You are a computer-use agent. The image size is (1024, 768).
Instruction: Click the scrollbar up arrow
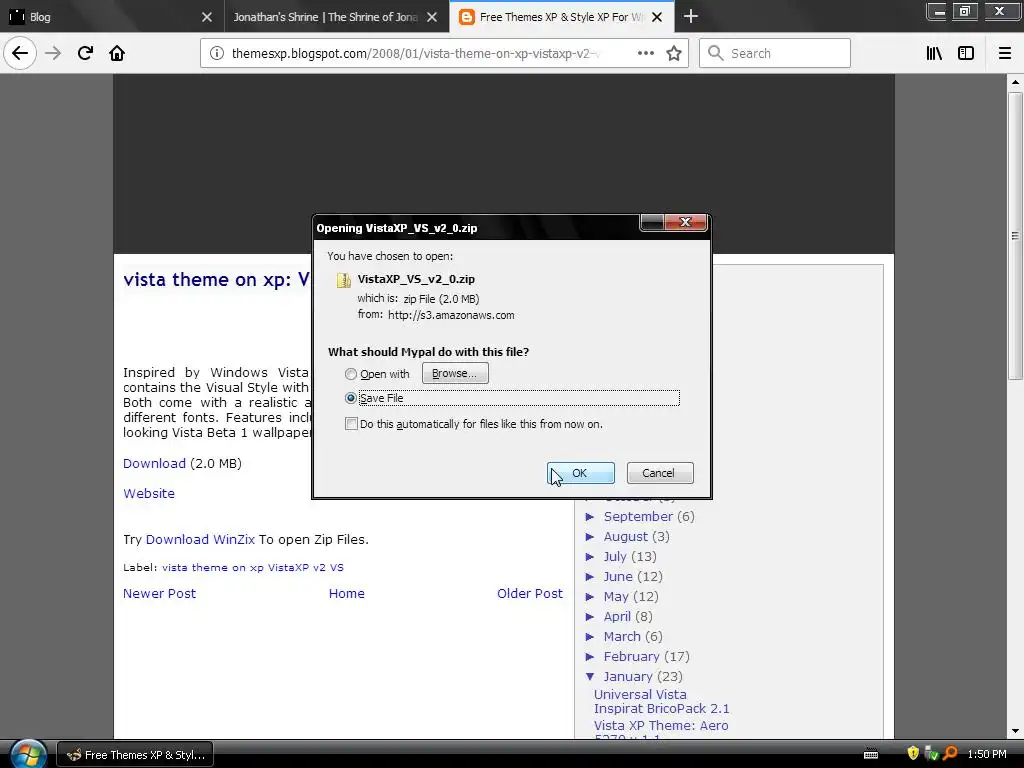[x=1015, y=82]
